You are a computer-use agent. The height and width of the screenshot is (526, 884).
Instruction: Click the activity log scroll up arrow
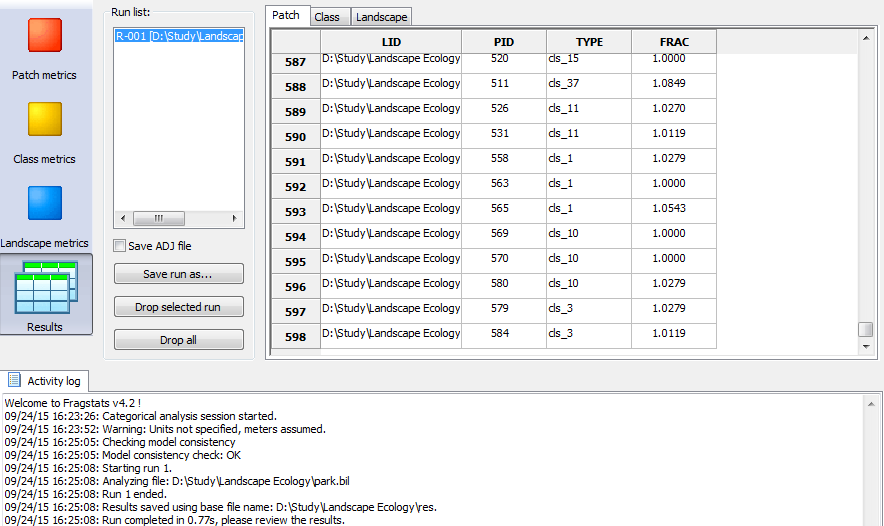pos(871,404)
